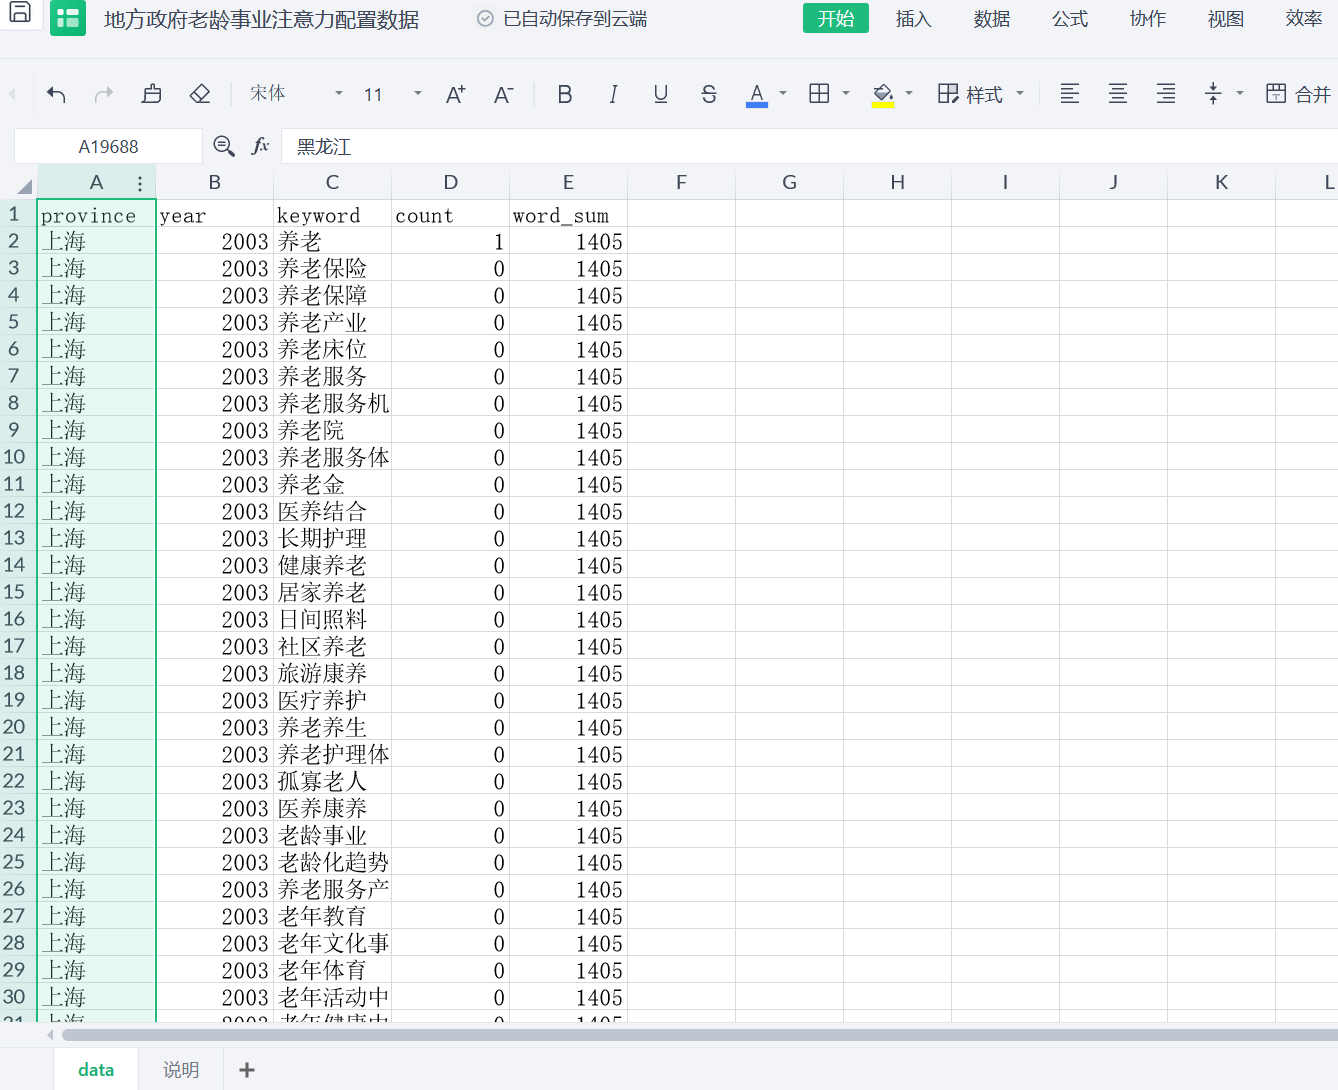Apply the font color A icon
Image resolution: width=1338 pixels, height=1090 pixels.
[x=757, y=95]
